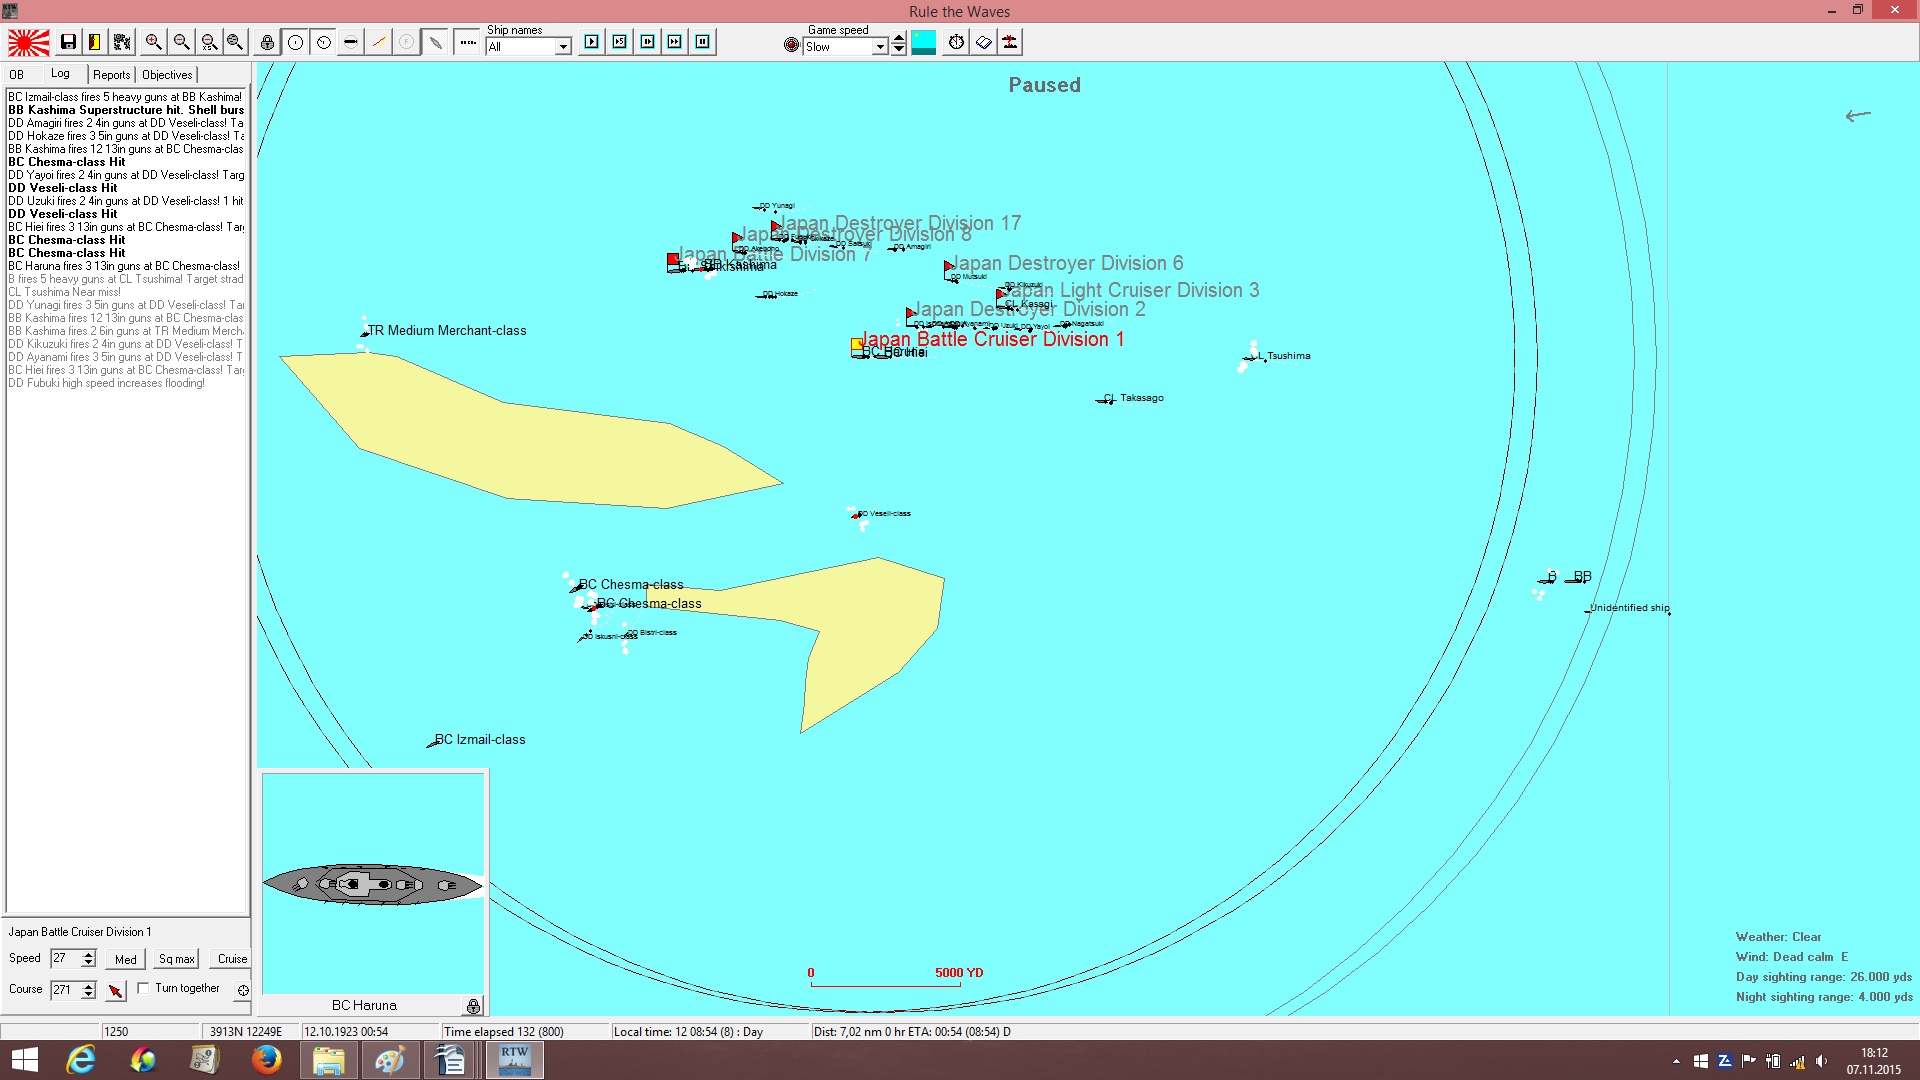Click the Cruise speed button
Viewport: 1920px width, 1080px height.
pyautogui.click(x=232, y=959)
